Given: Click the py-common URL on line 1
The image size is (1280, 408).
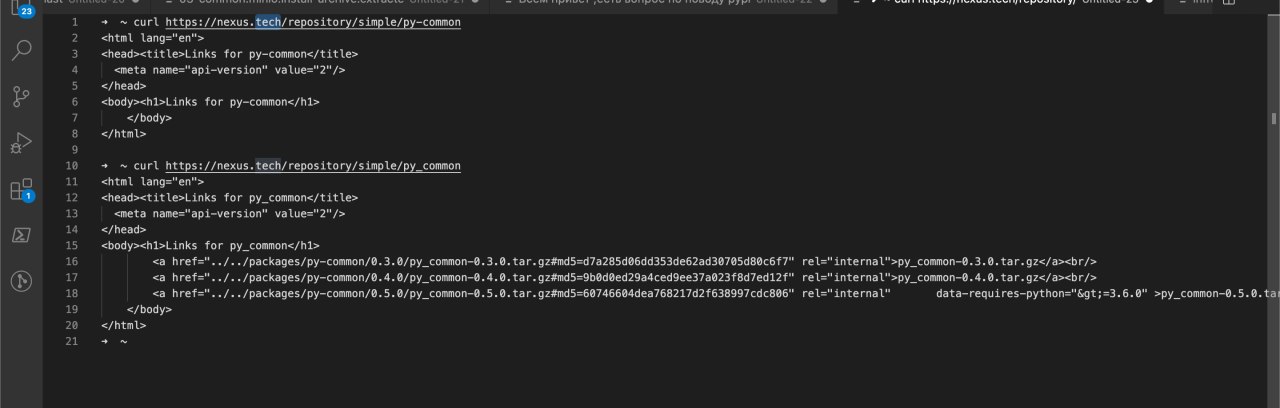Looking at the screenshot, I should coord(313,22).
